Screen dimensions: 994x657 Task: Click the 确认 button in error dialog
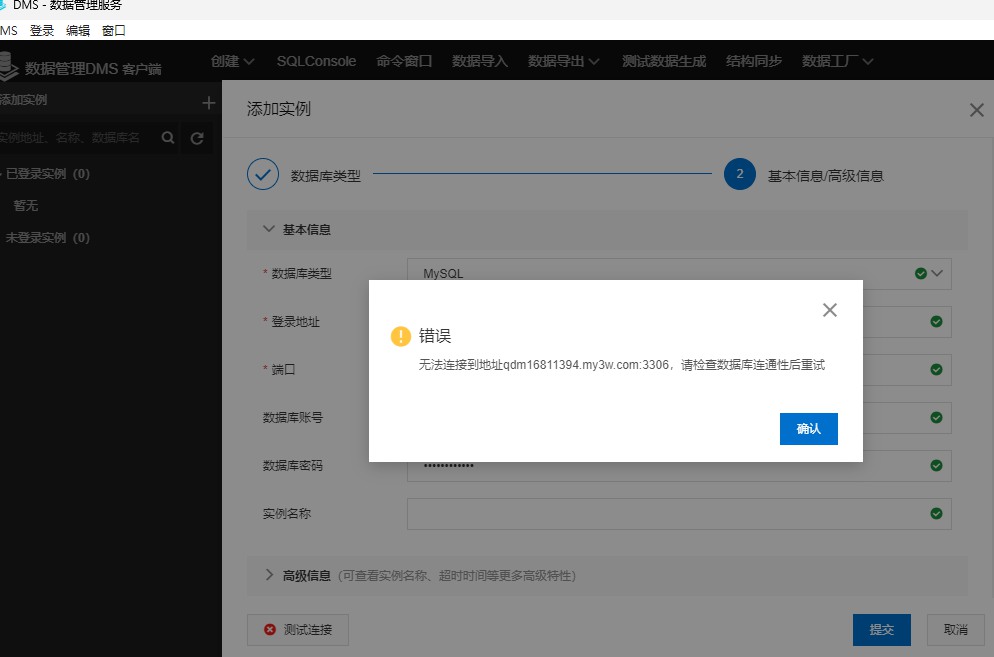(x=808, y=429)
